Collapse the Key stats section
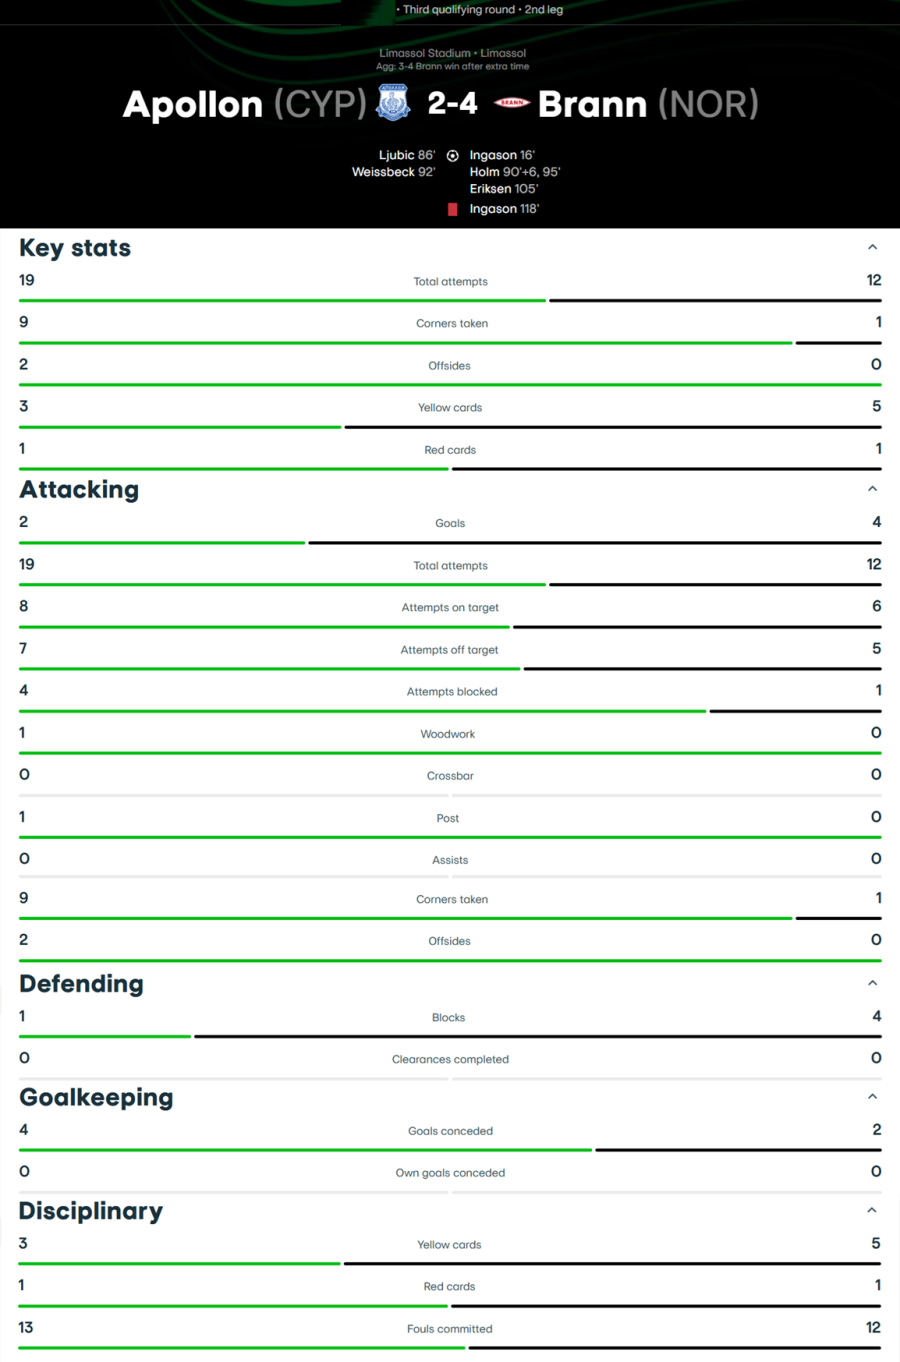The width and height of the screenshot is (900, 1362). click(x=872, y=247)
